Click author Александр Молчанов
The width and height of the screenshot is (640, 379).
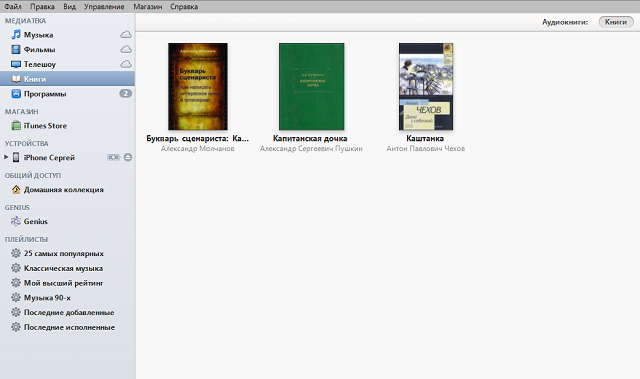pos(198,148)
